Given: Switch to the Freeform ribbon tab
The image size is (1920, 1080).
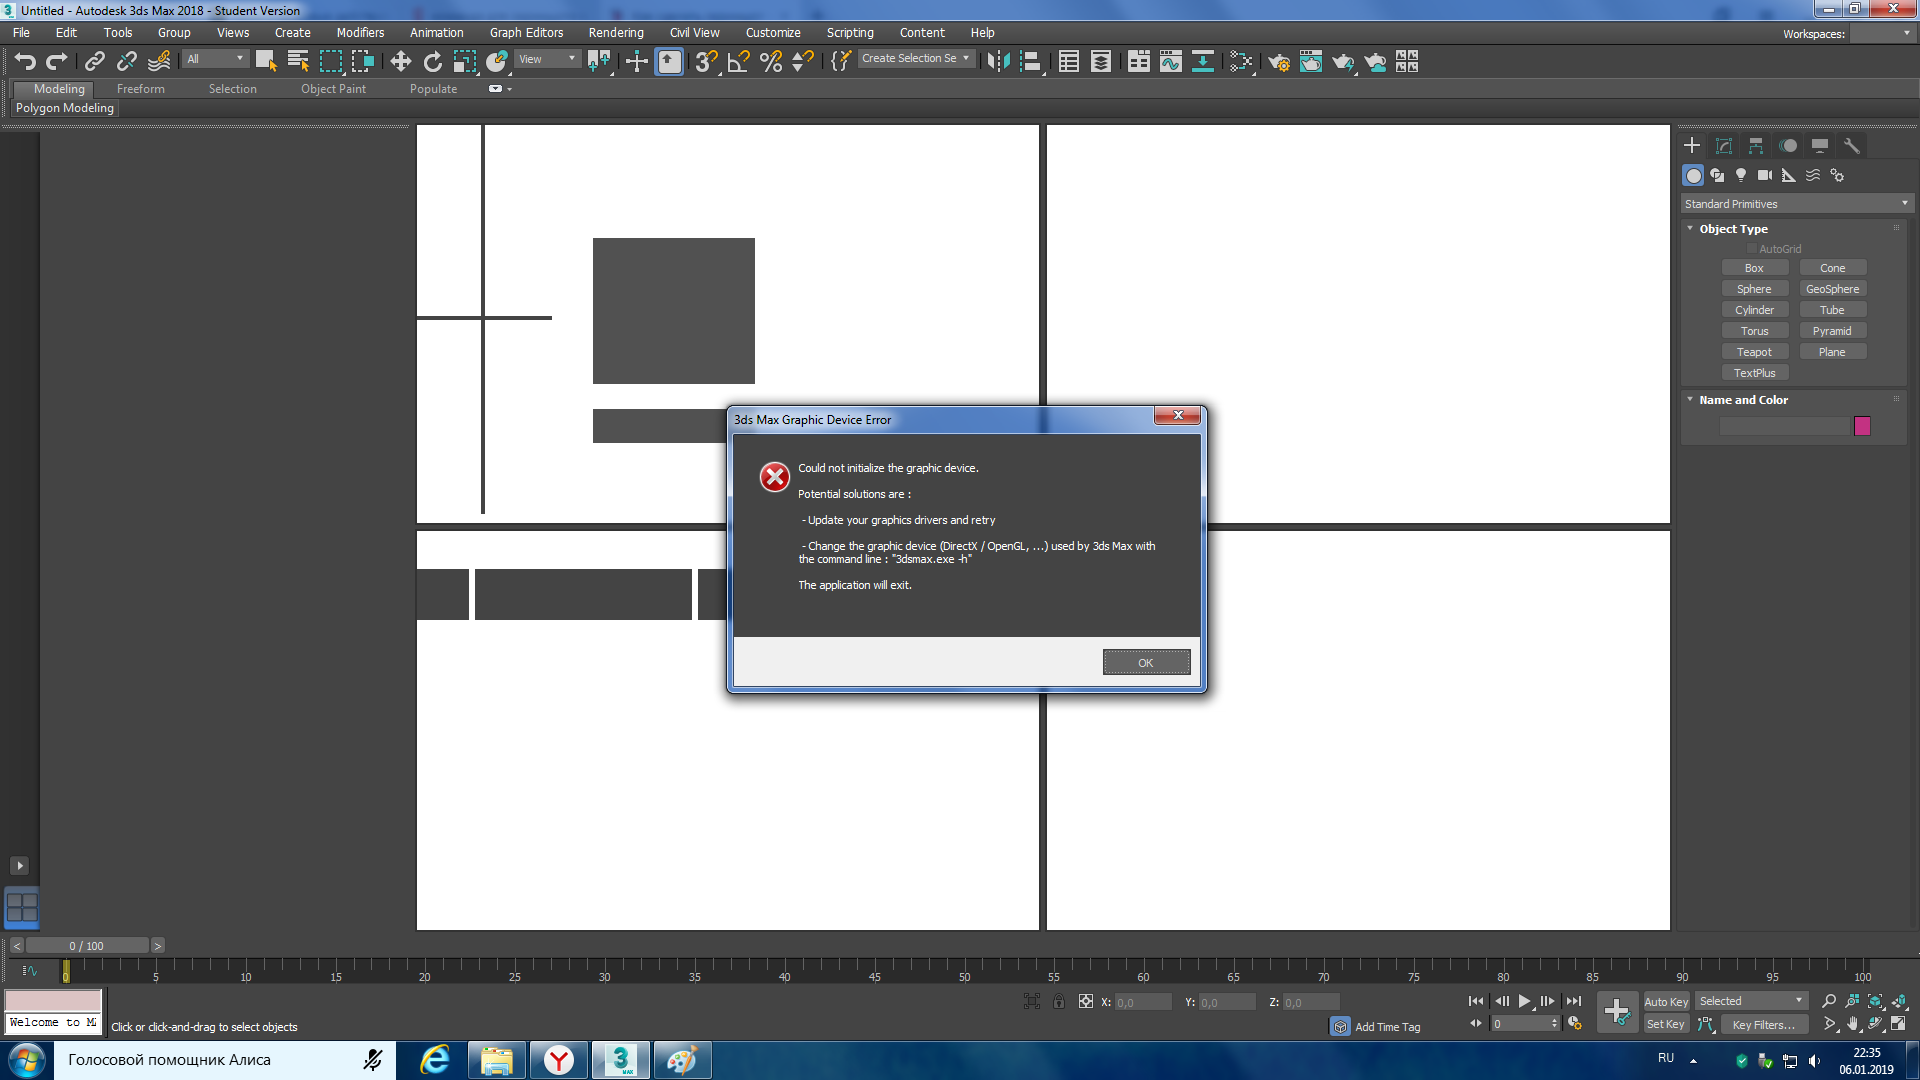Looking at the screenshot, I should pos(141,89).
